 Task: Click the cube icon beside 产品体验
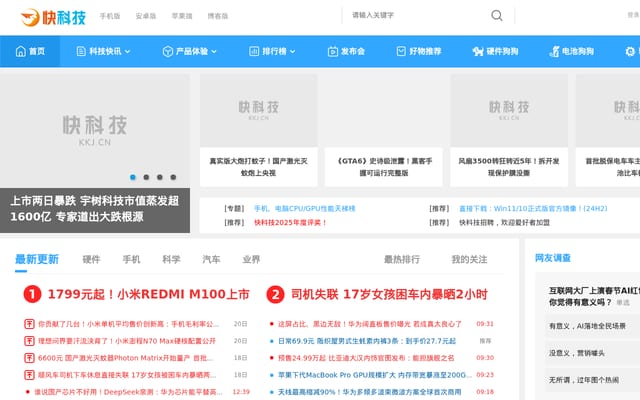(168, 51)
